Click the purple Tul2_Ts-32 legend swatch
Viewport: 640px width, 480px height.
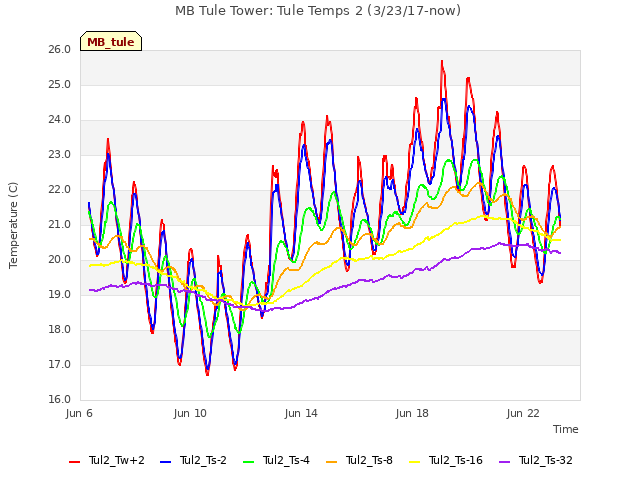[504, 461]
